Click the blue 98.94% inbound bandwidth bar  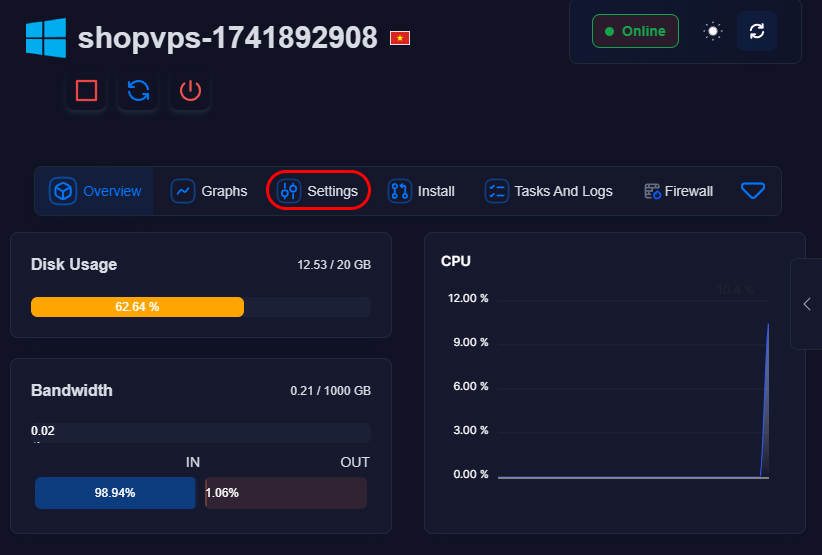[x=115, y=493]
